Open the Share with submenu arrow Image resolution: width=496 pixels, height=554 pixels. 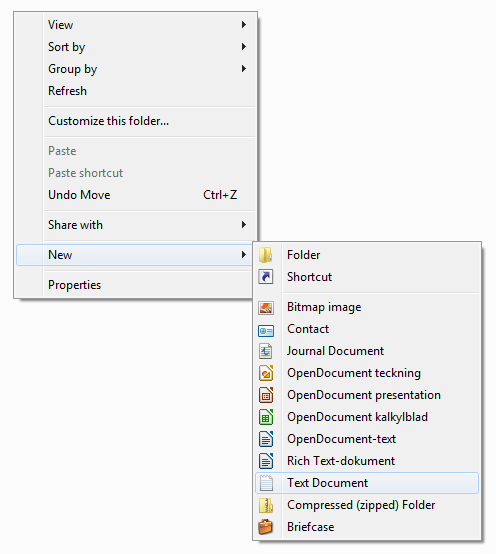pyautogui.click(x=244, y=225)
